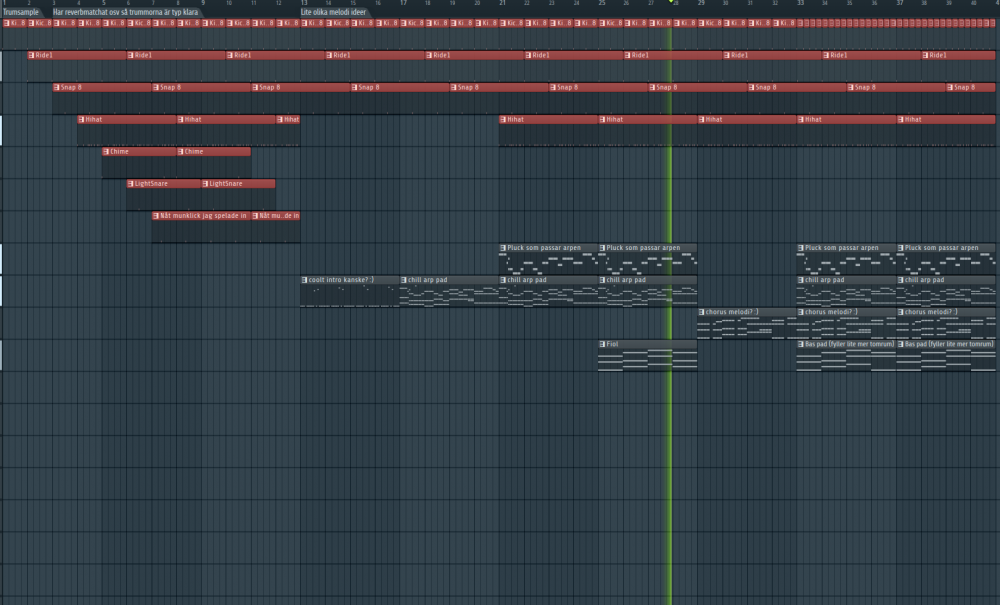Click menu icon of Hihat clip at bar 21
Viewport: 1000px width, 605px height.
[503, 119]
